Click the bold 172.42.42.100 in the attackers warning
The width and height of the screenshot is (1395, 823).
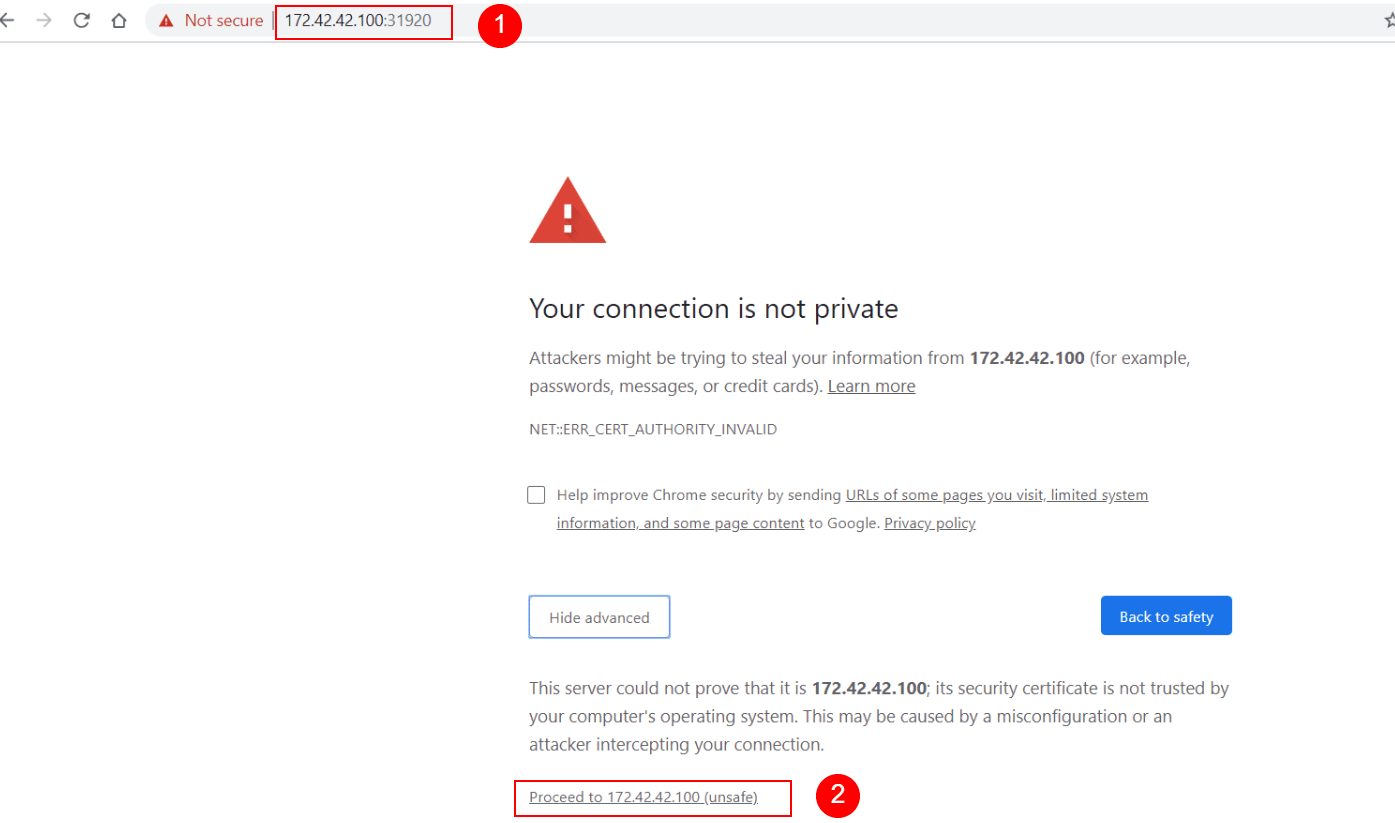coord(1027,358)
